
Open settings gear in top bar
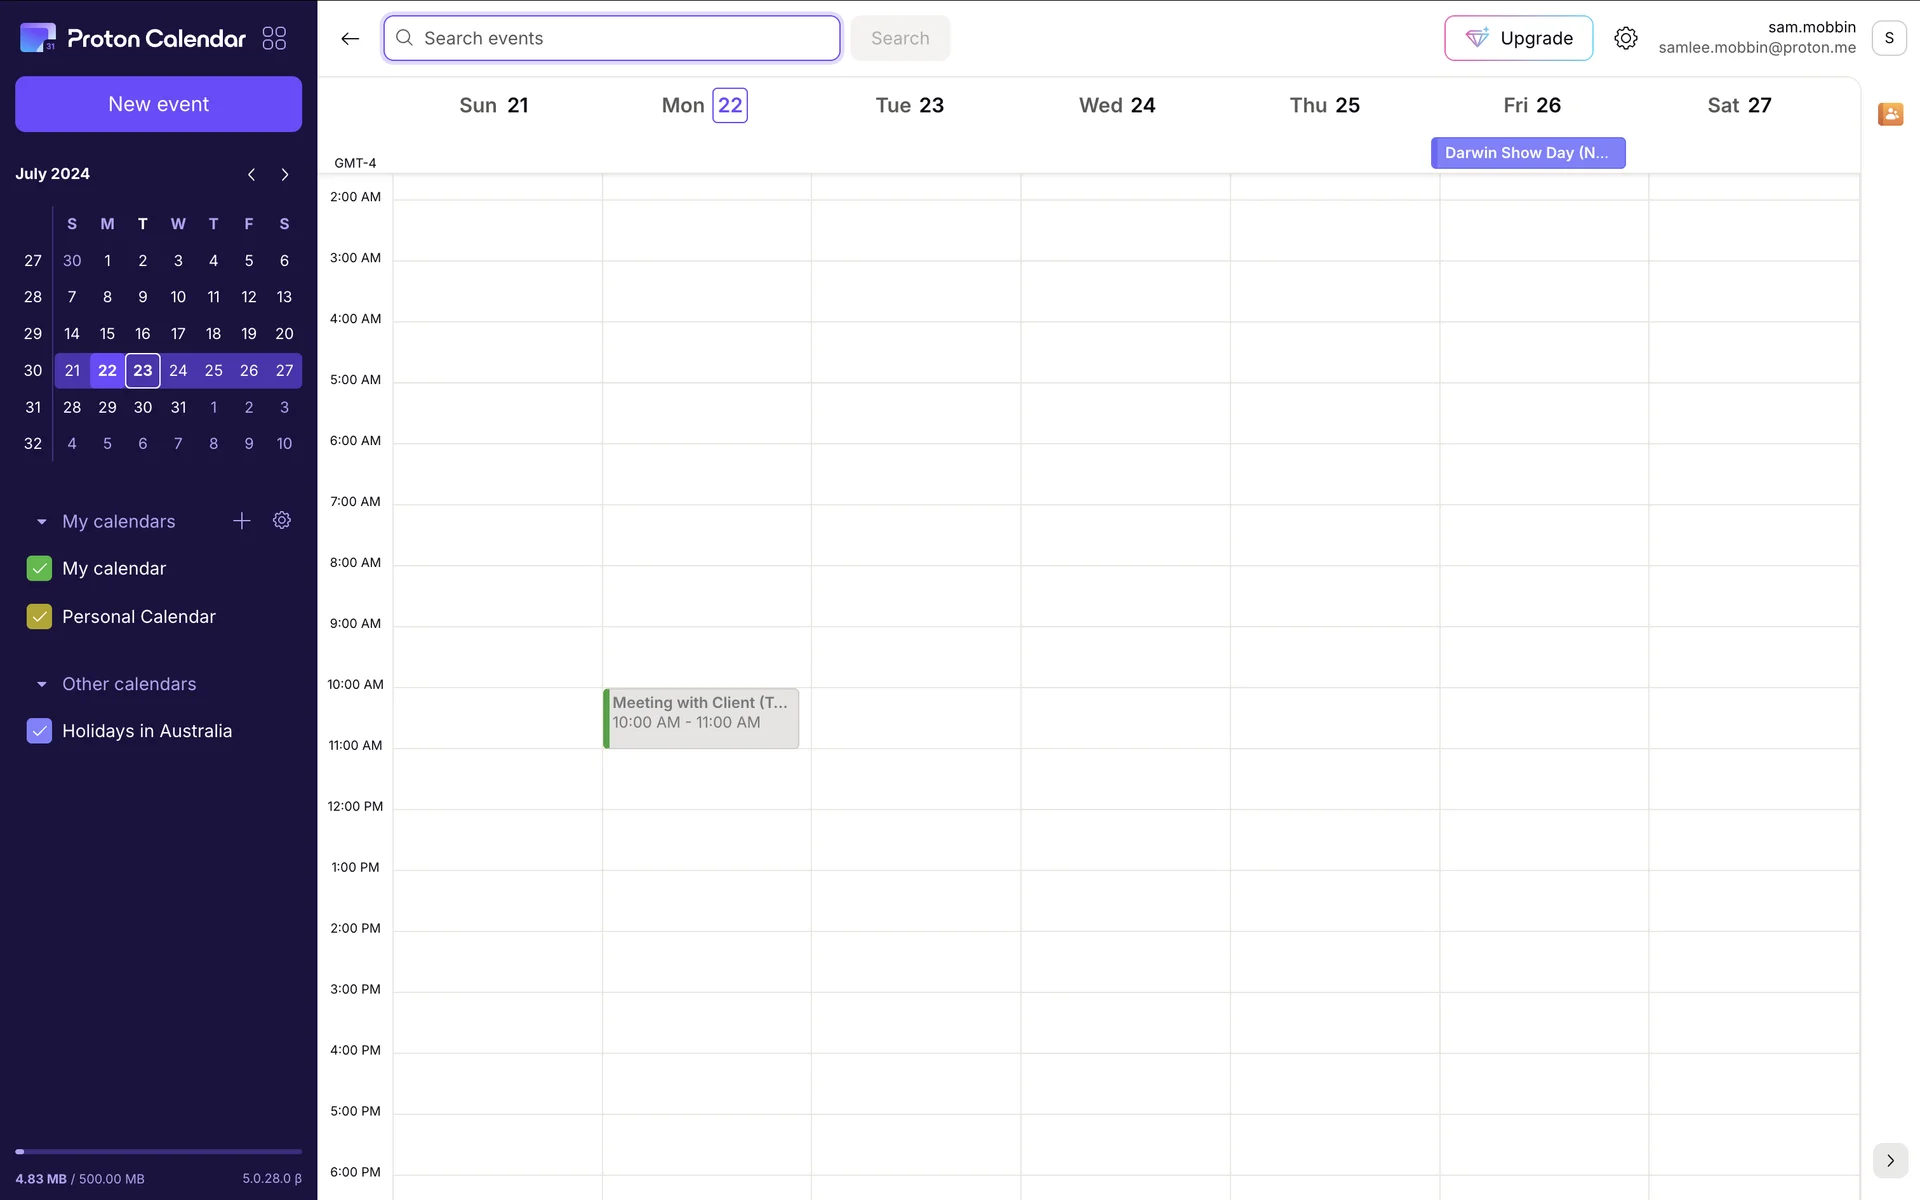[1626, 38]
